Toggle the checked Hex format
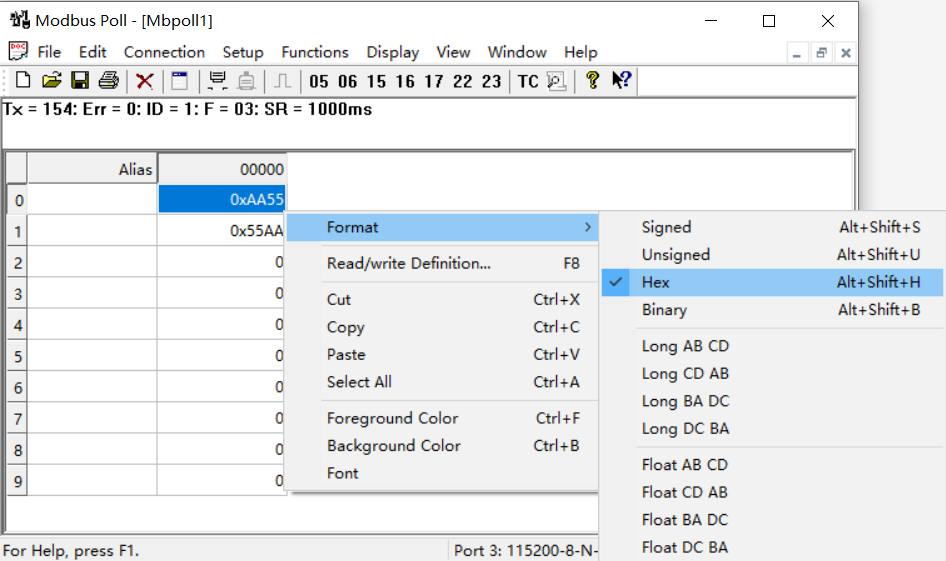 772,282
